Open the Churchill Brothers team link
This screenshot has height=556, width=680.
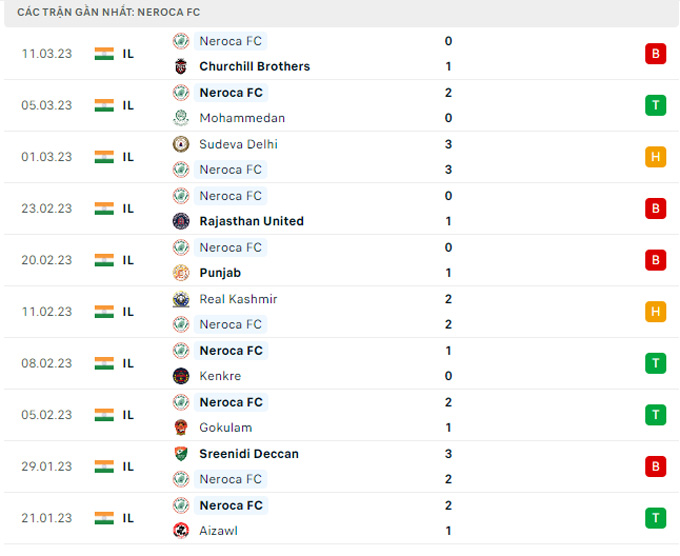[254, 67]
